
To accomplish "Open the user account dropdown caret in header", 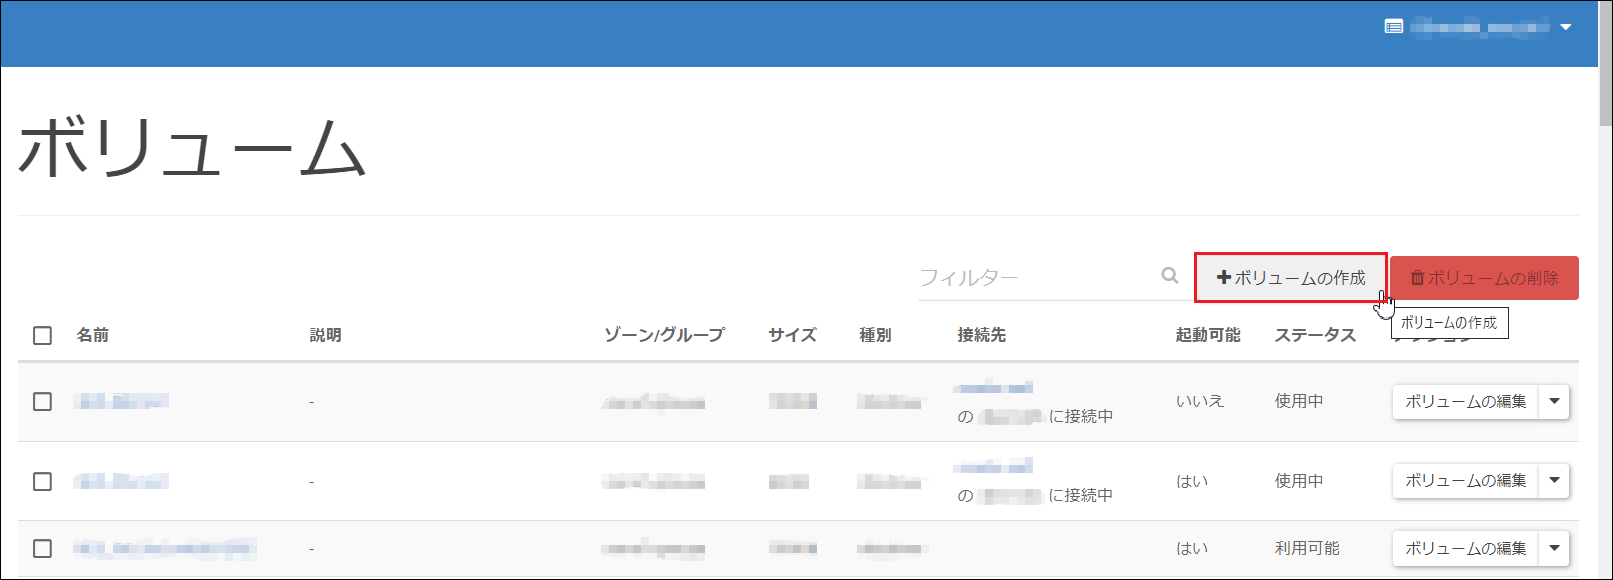I will coord(1566,27).
